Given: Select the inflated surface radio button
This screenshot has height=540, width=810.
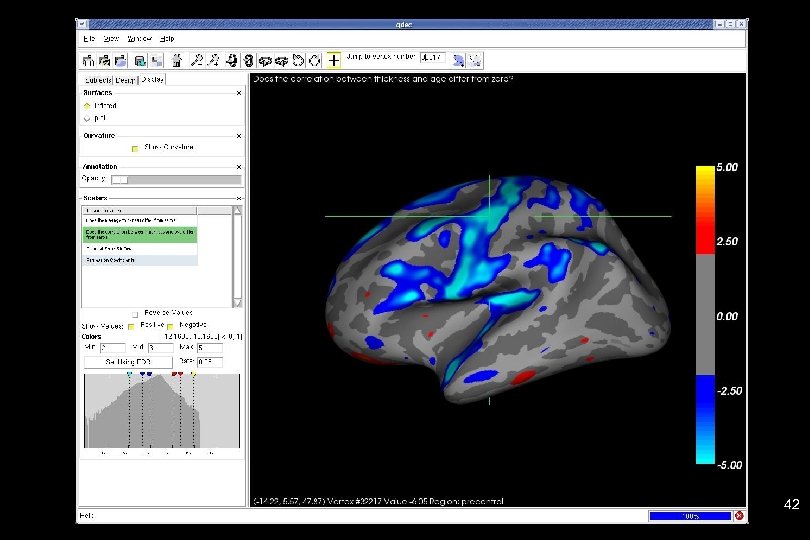Looking at the screenshot, I should 87,105.
